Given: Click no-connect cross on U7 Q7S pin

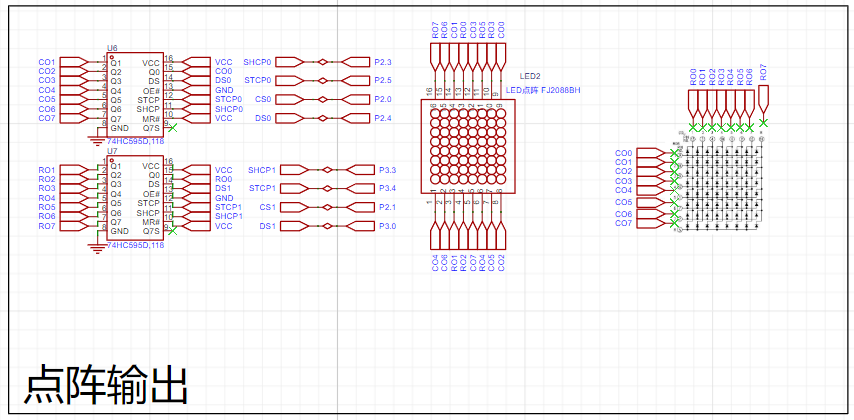Looking at the screenshot, I should pos(173,231).
